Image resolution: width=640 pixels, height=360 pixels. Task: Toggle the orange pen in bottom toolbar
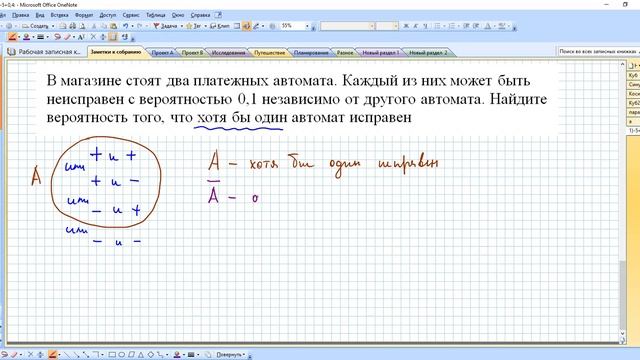[53, 355]
